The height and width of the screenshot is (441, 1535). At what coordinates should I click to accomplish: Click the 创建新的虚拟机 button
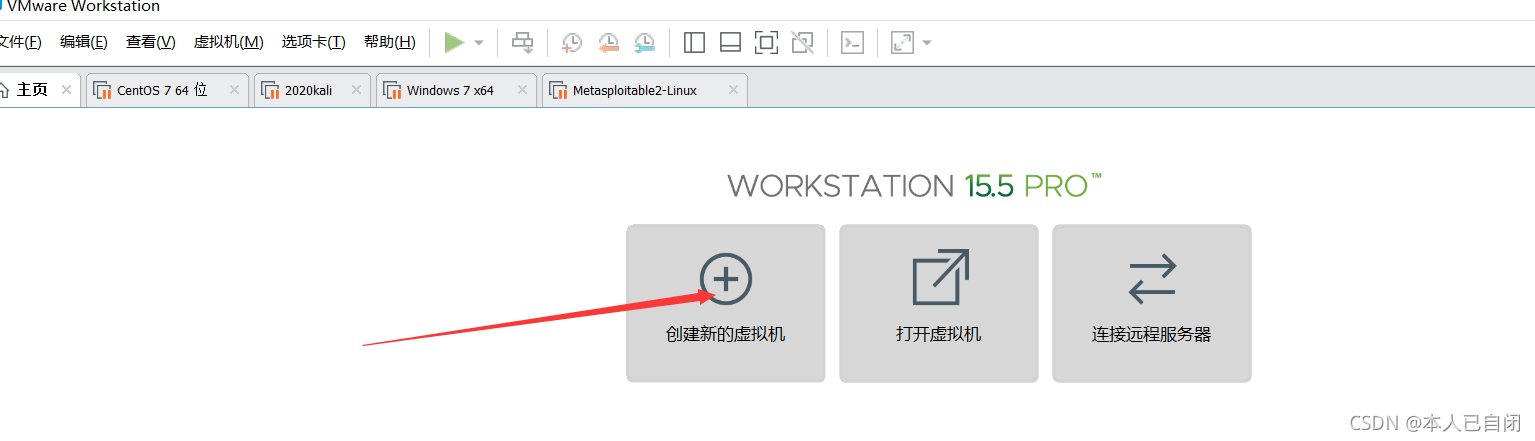pos(726,303)
